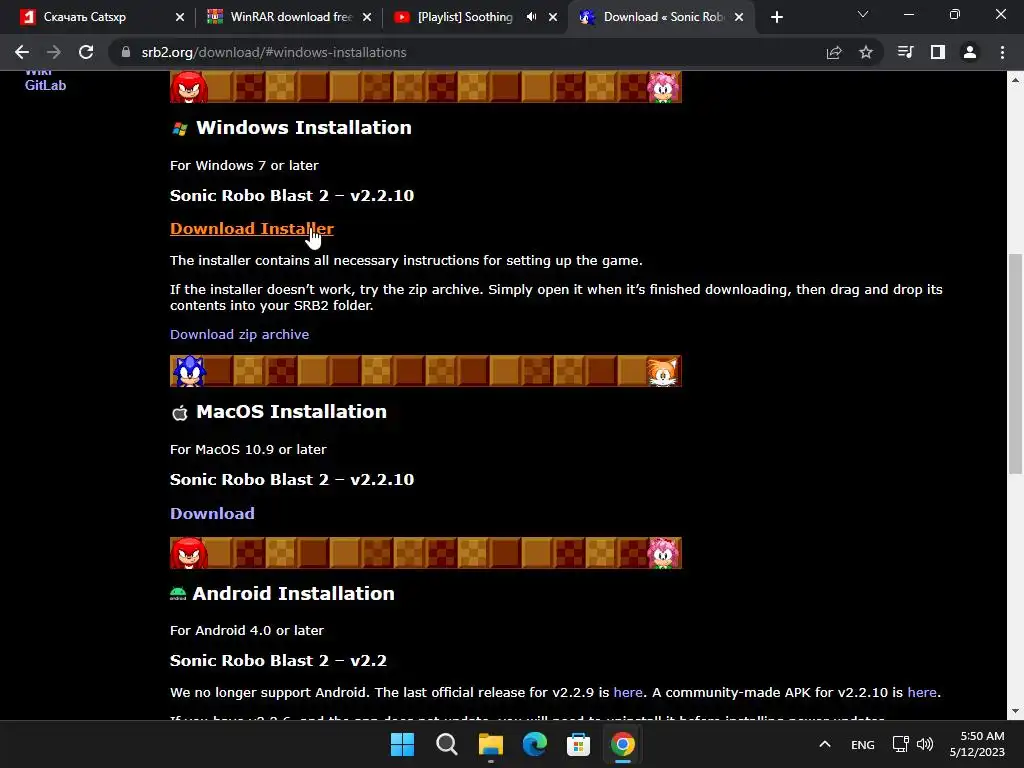Click the Windows logo beside Windows Installation

[180, 129]
